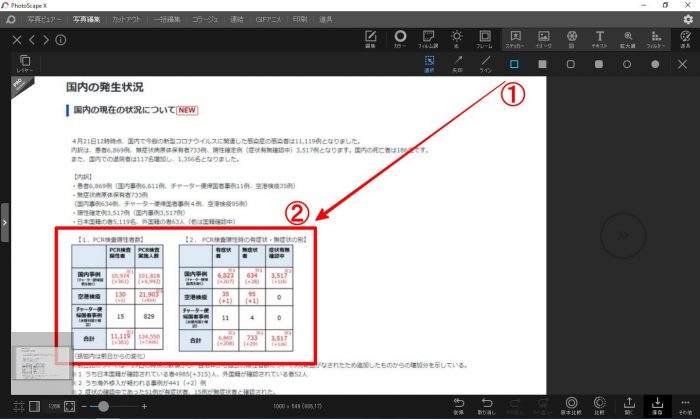This screenshot has width=700, height=419.
Task: Select the outlined circle shape
Action: click(x=627, y=64)
